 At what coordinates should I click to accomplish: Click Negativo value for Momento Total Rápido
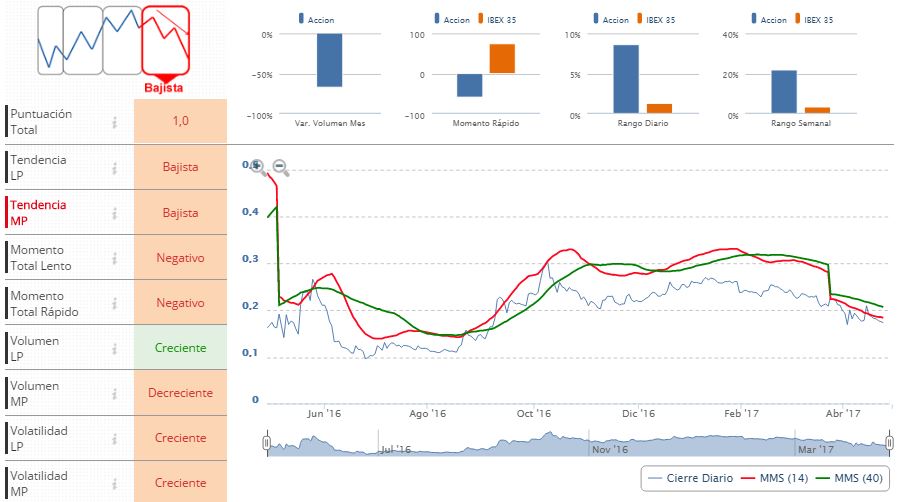click(x=181, y=302)
